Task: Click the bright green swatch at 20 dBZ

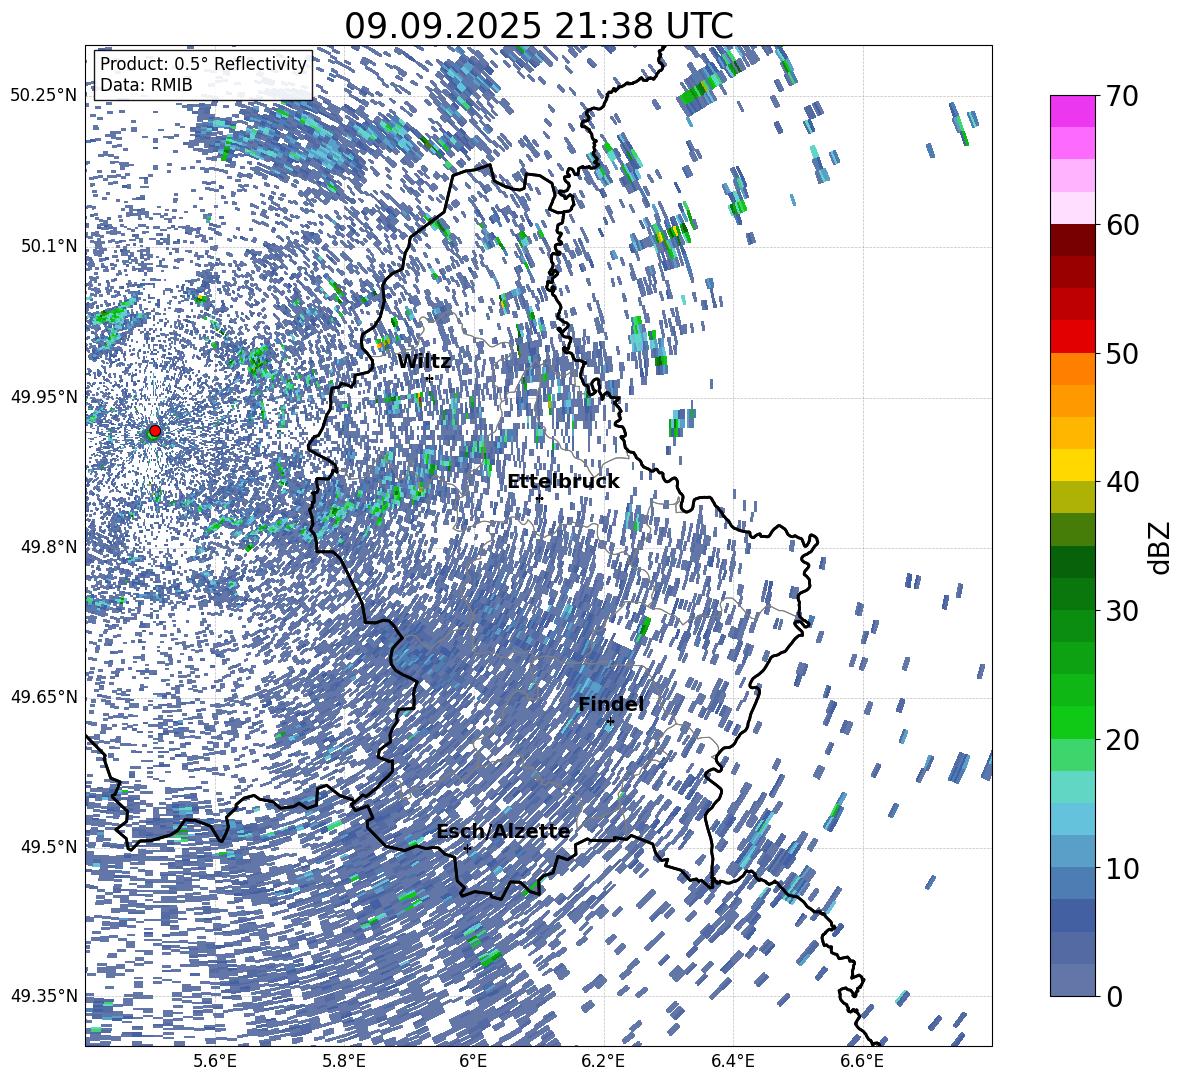Action: 1072,722
